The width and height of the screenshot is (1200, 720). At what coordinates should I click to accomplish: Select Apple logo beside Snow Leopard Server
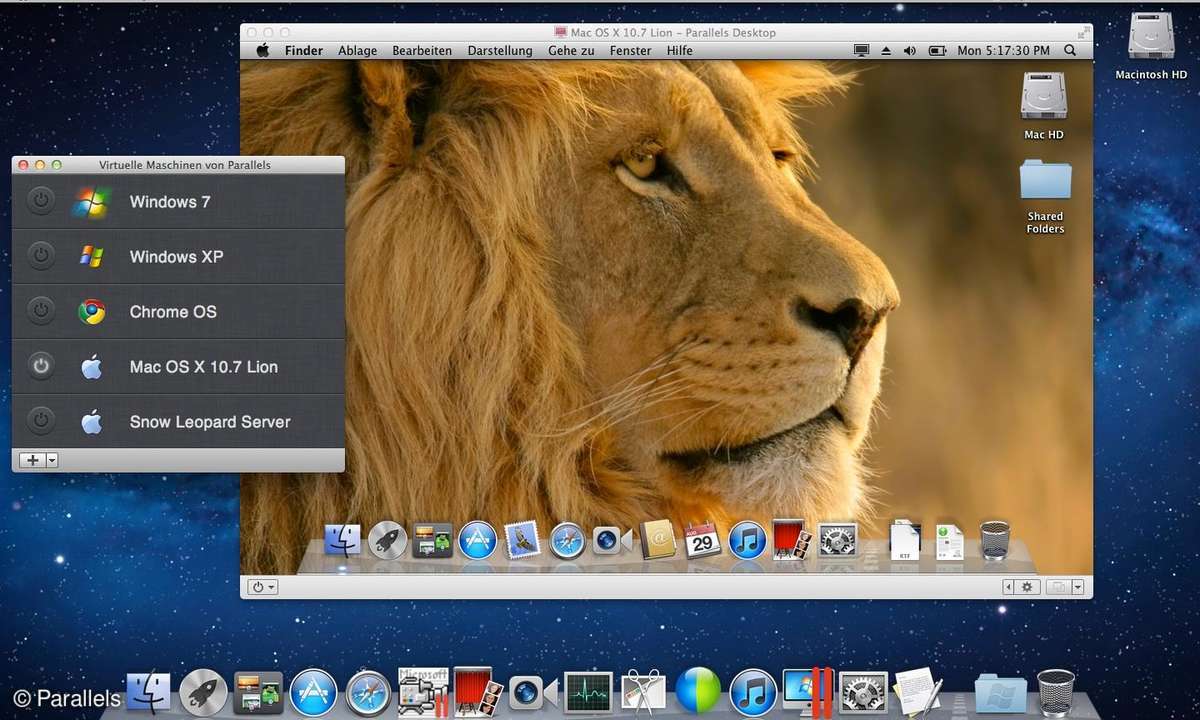point(91,422)
